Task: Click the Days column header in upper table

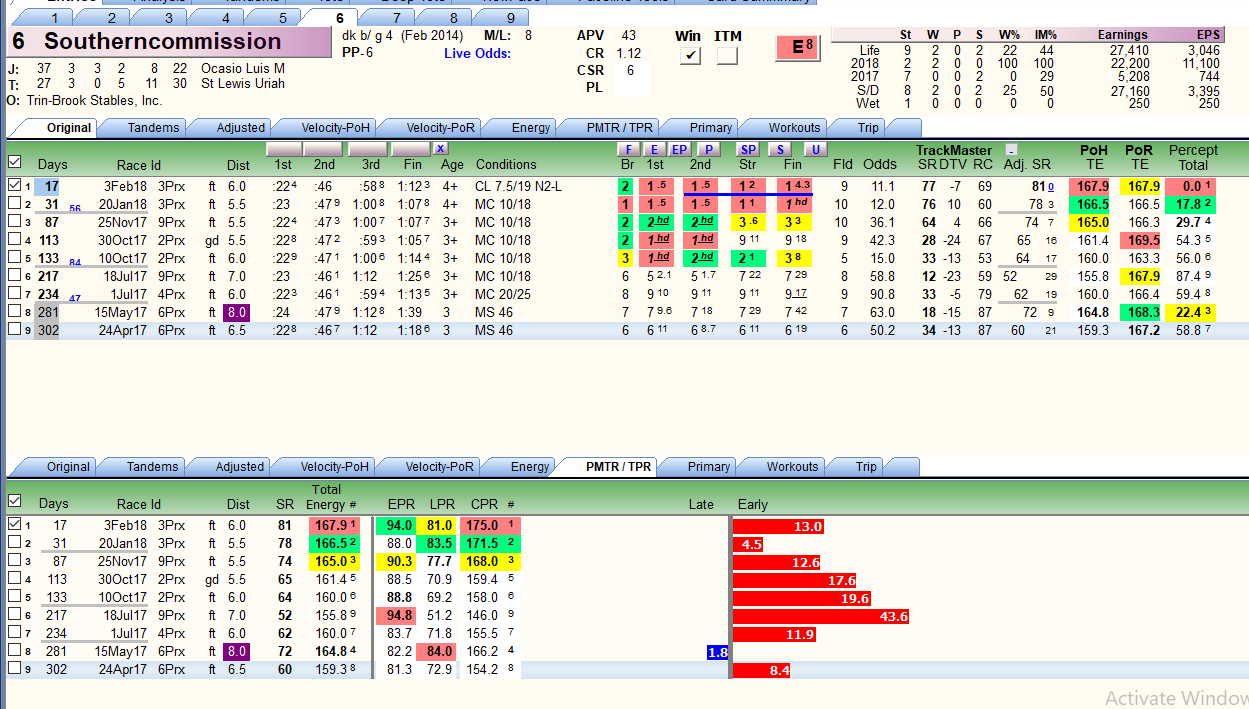Action: pos(53,164)
